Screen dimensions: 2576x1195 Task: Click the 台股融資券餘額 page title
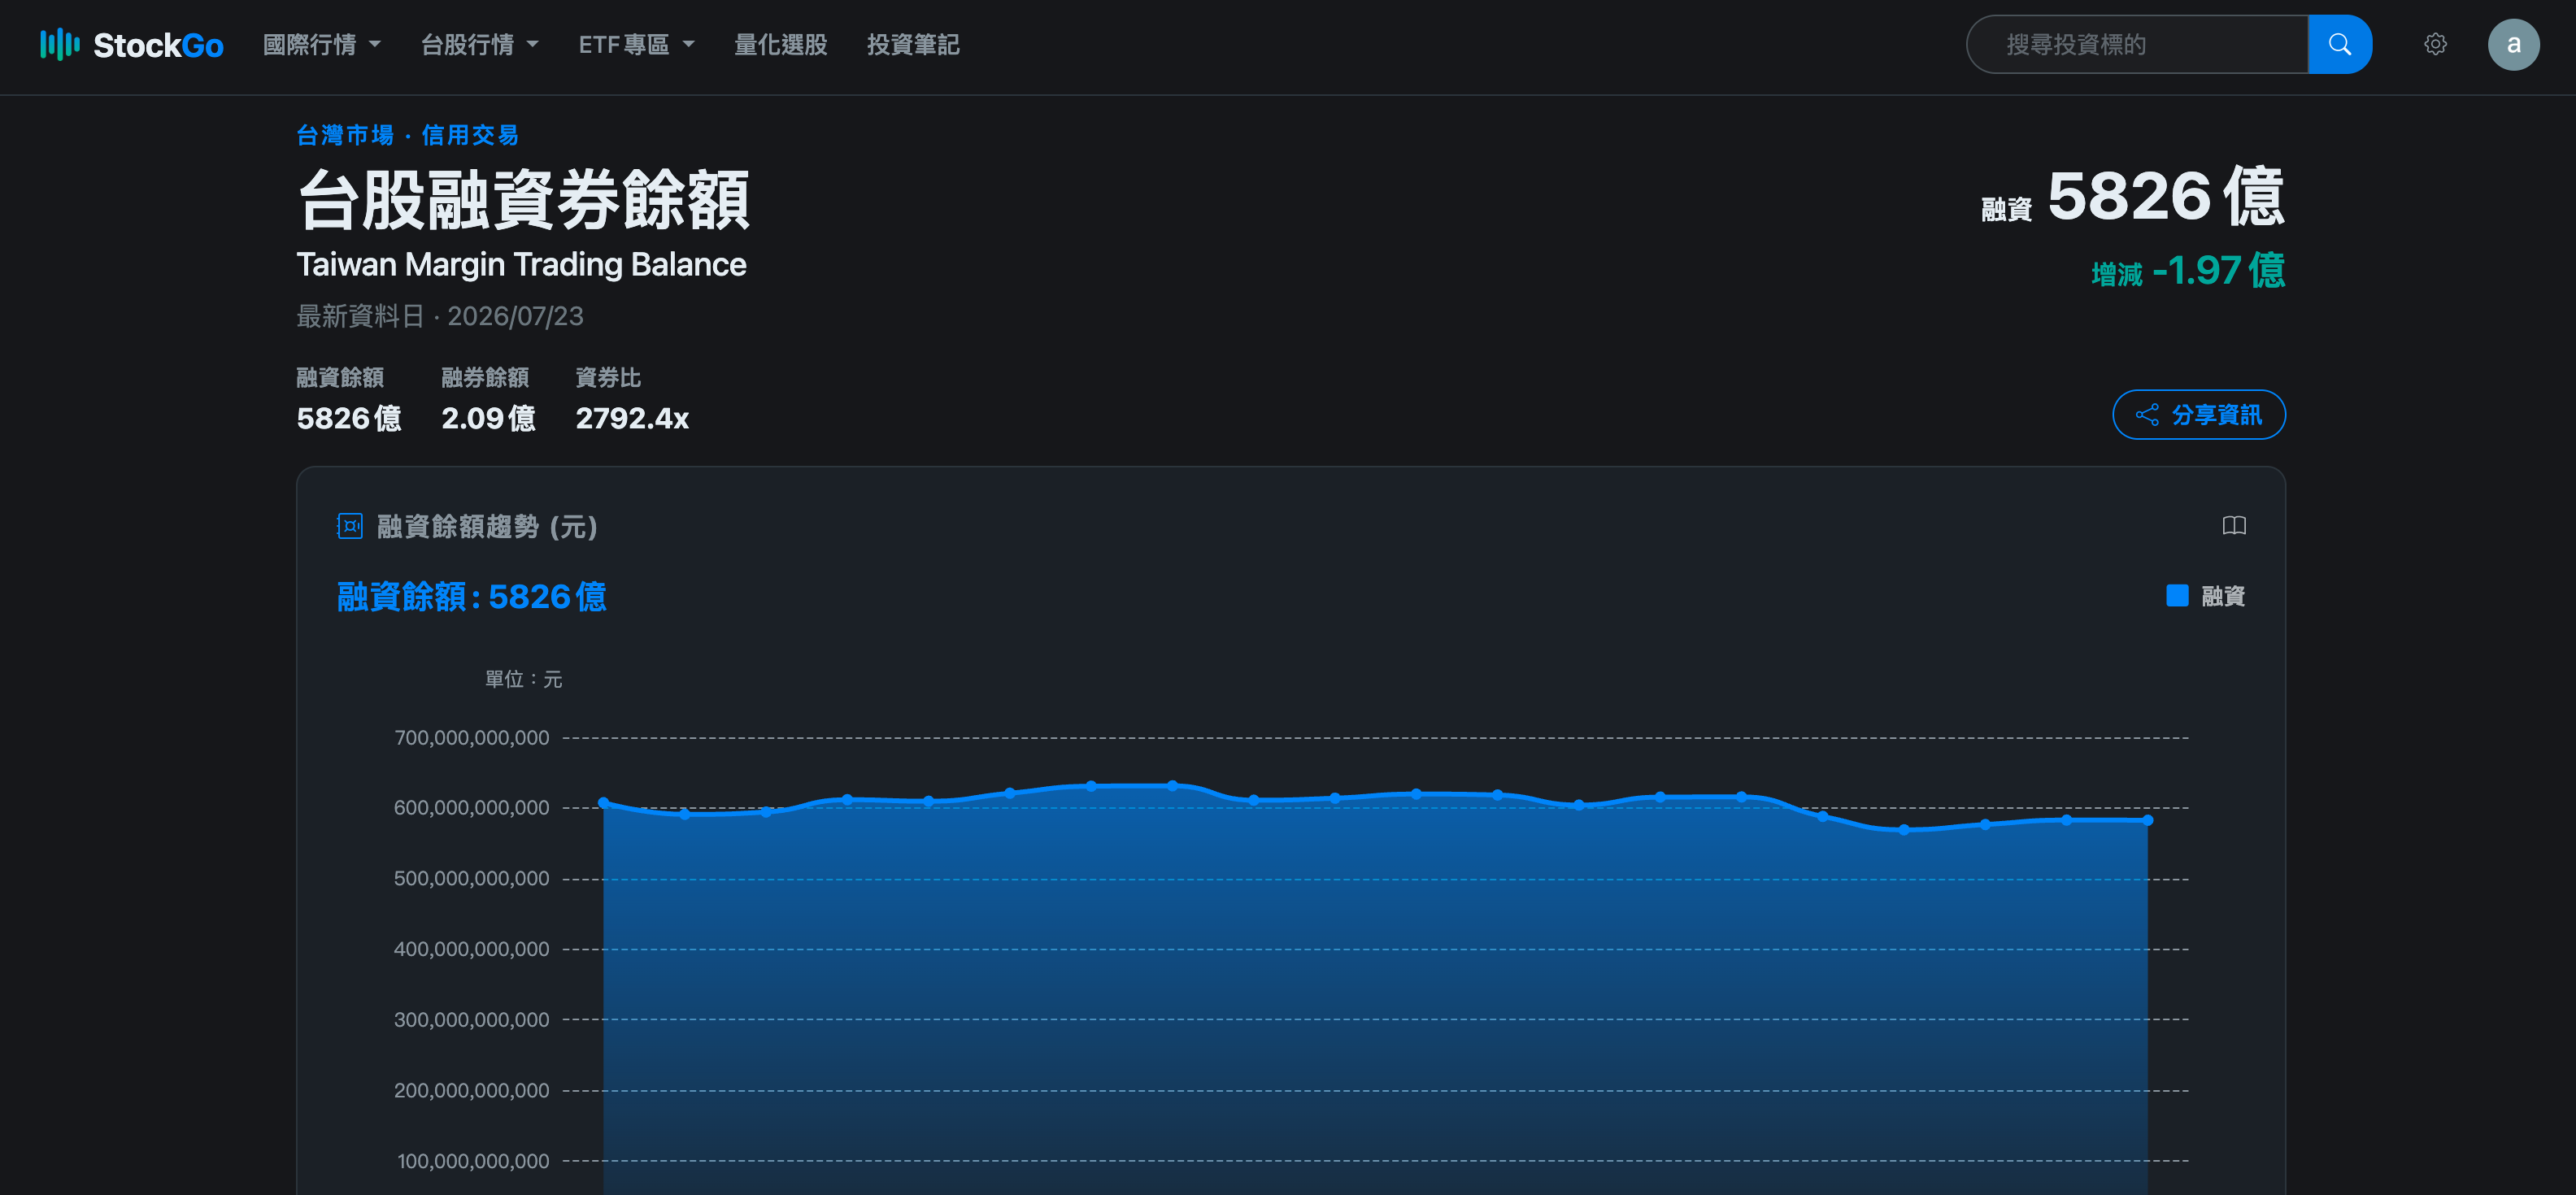pyautogui.click(x=523, y=199)
